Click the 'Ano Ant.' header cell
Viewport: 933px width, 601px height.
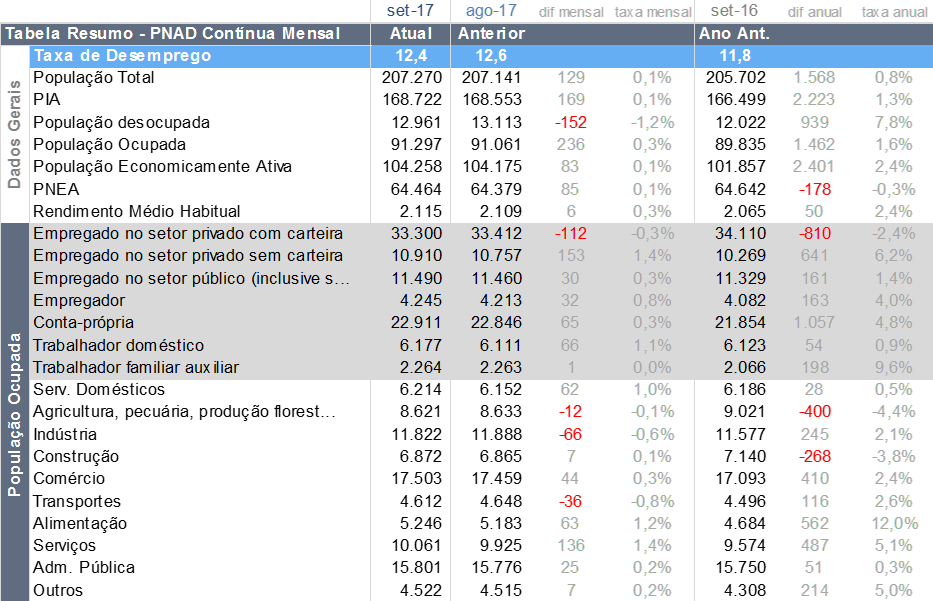coord(734,33)
